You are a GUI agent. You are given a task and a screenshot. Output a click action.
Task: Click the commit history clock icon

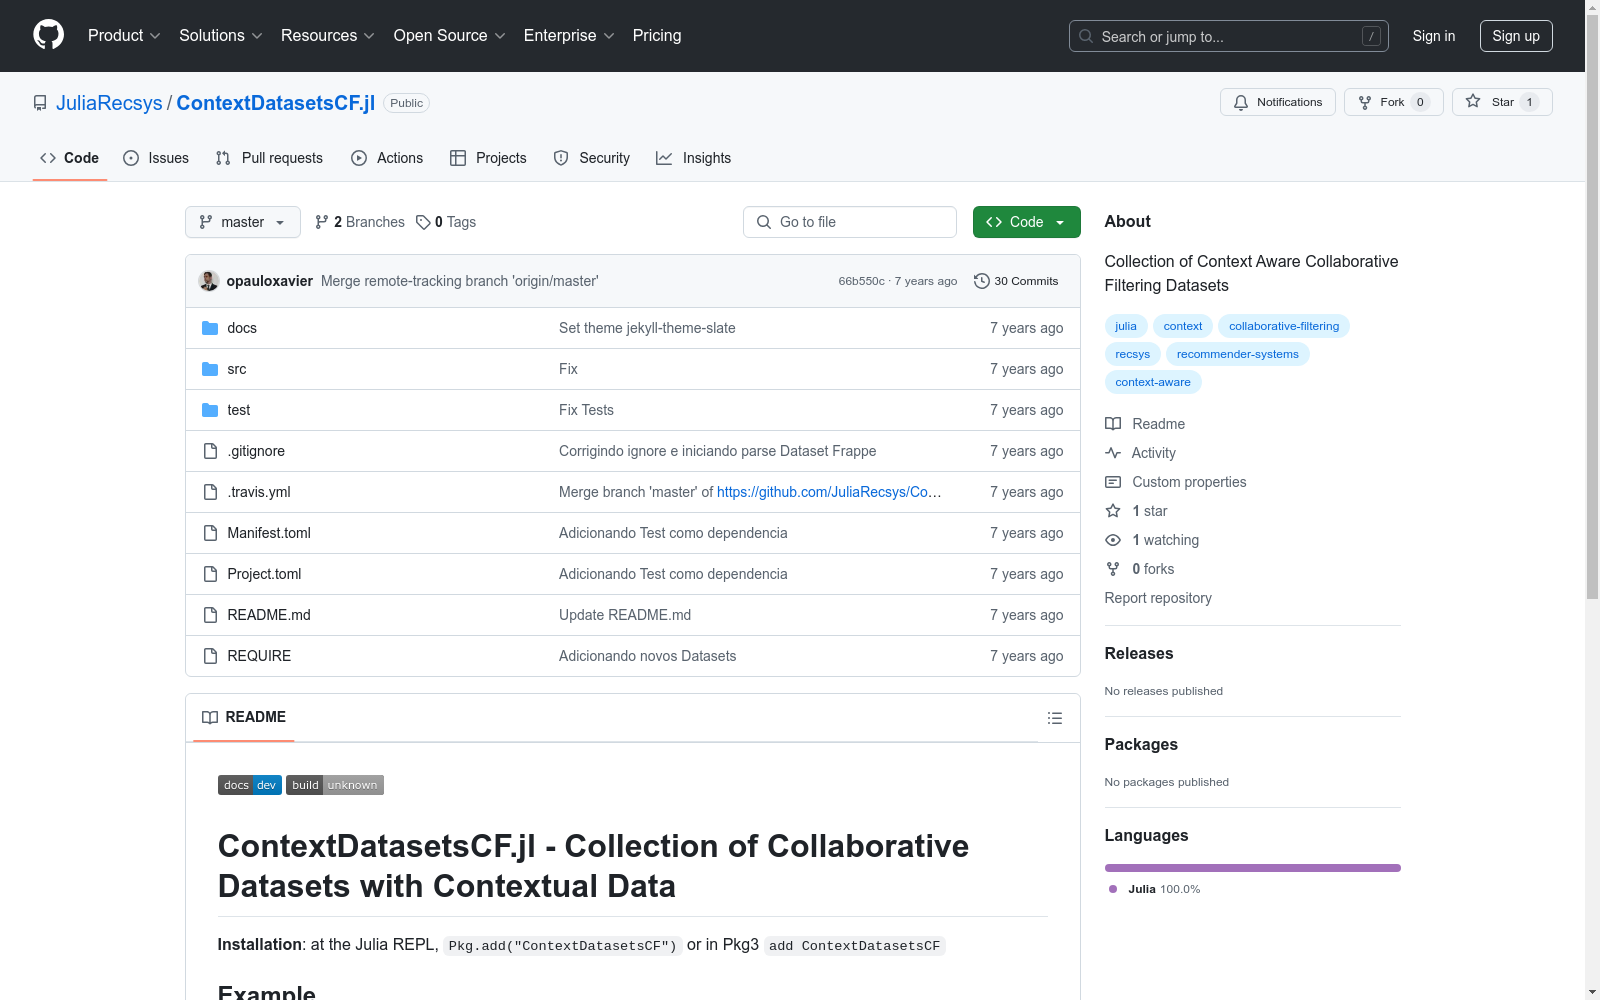click(982, 281)
